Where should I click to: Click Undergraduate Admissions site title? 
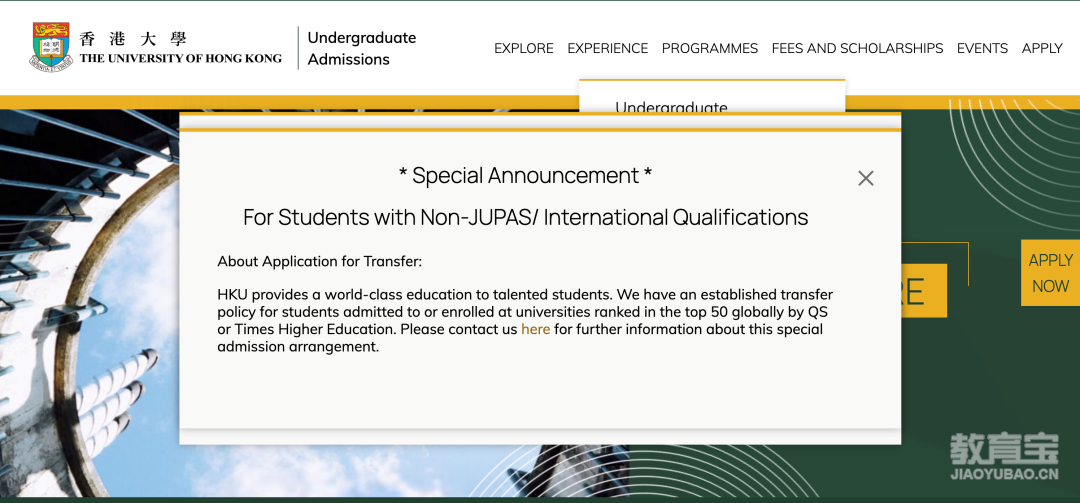362,48
